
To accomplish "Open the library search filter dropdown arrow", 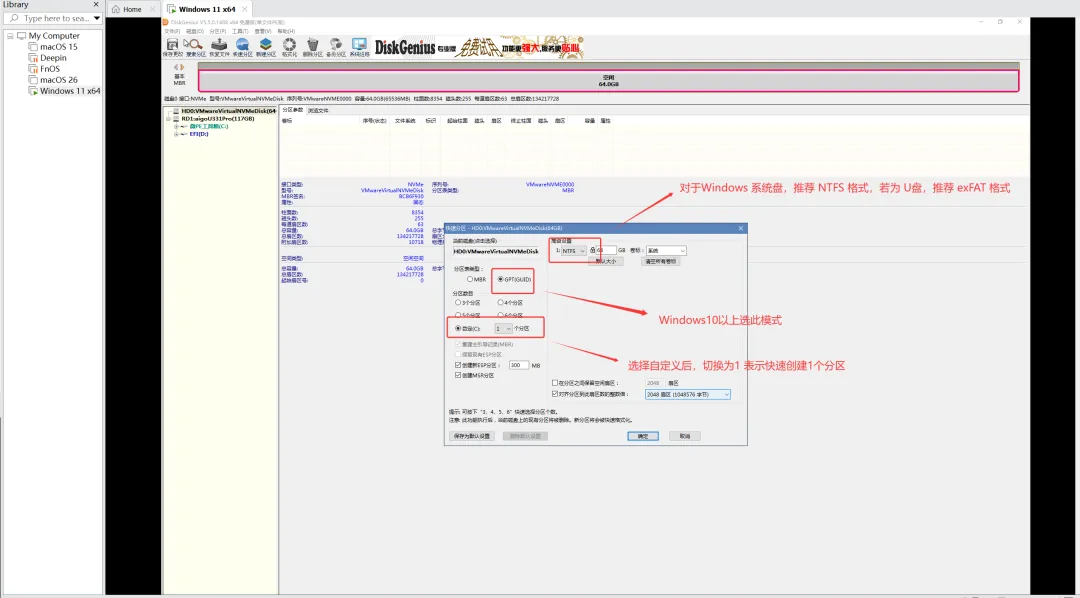I will (x=96, y=19).
